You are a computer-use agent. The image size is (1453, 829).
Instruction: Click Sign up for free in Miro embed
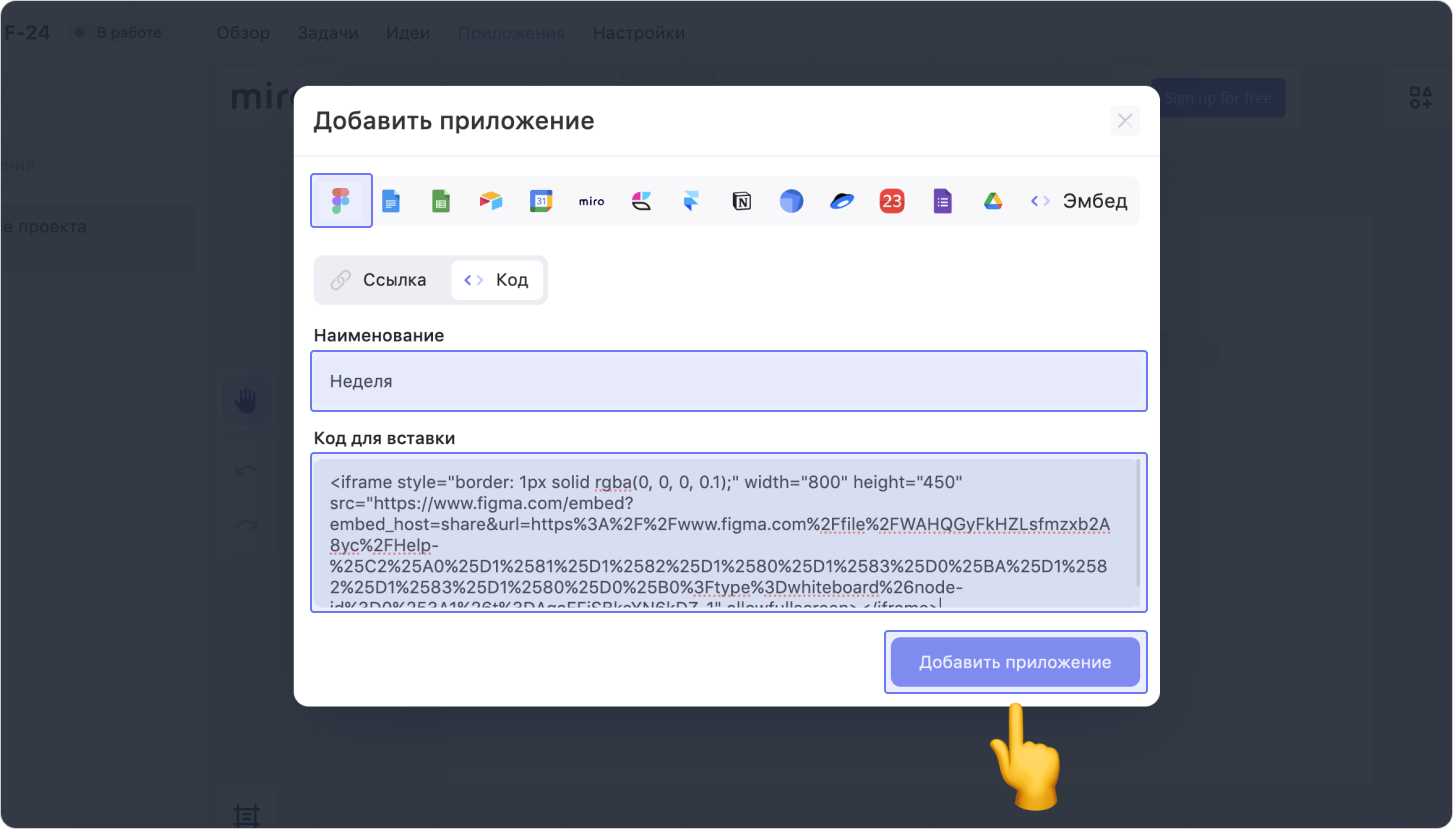click(1218, 98)
